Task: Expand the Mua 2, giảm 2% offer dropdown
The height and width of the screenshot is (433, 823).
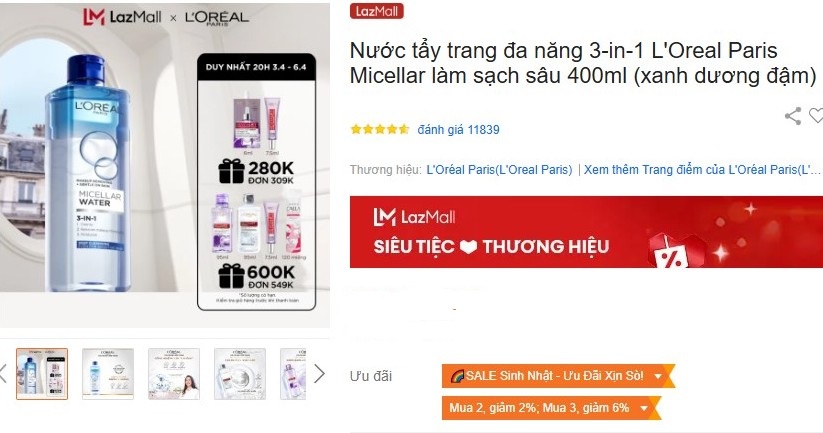Action: click(551, 408)
